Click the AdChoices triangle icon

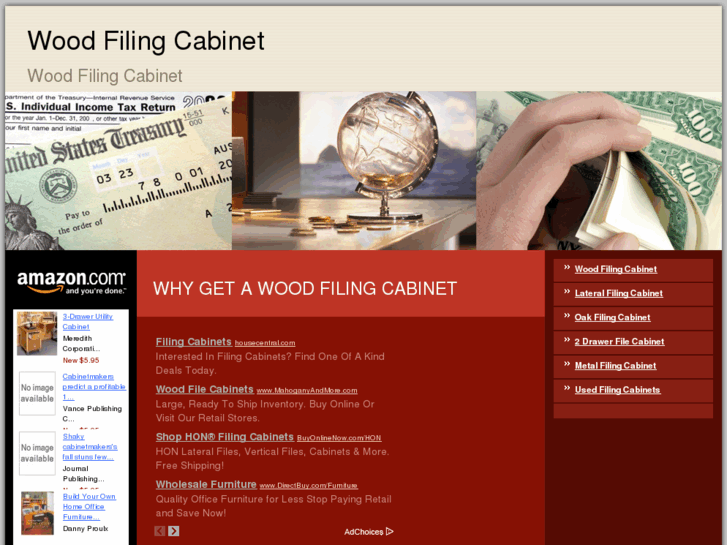coord(389,532)
